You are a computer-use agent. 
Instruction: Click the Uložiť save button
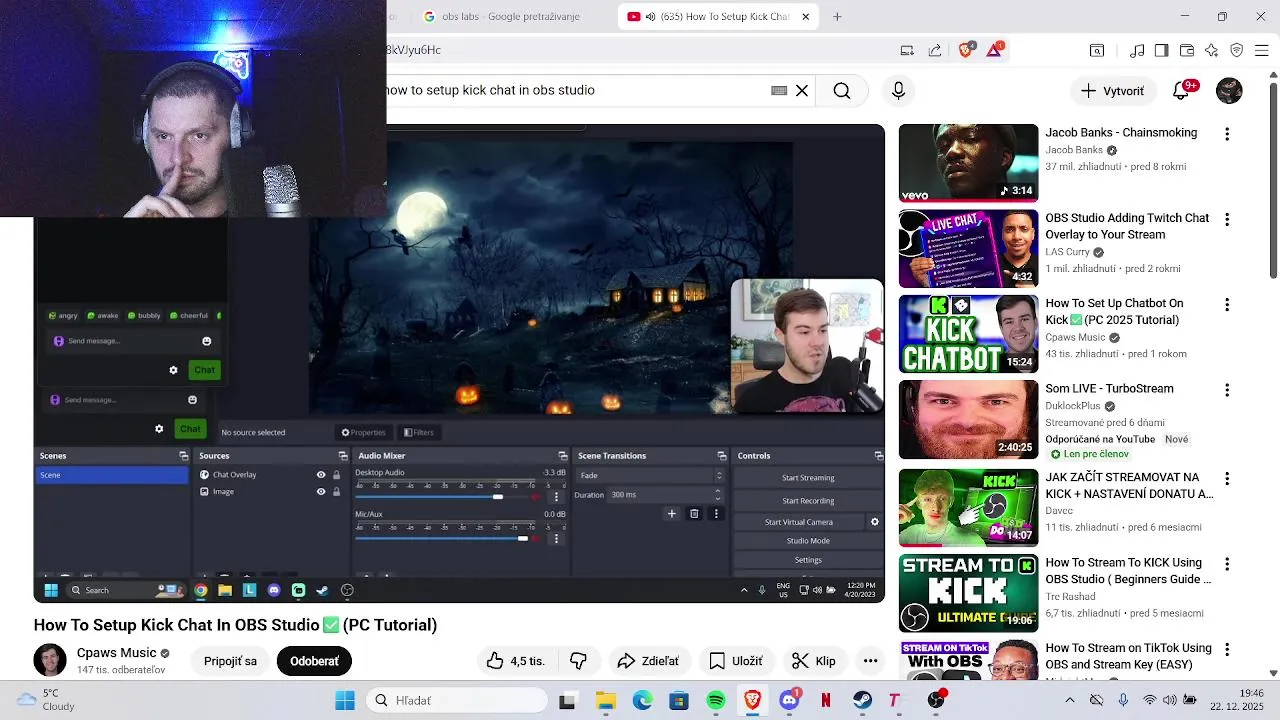[x=736, y=661]
